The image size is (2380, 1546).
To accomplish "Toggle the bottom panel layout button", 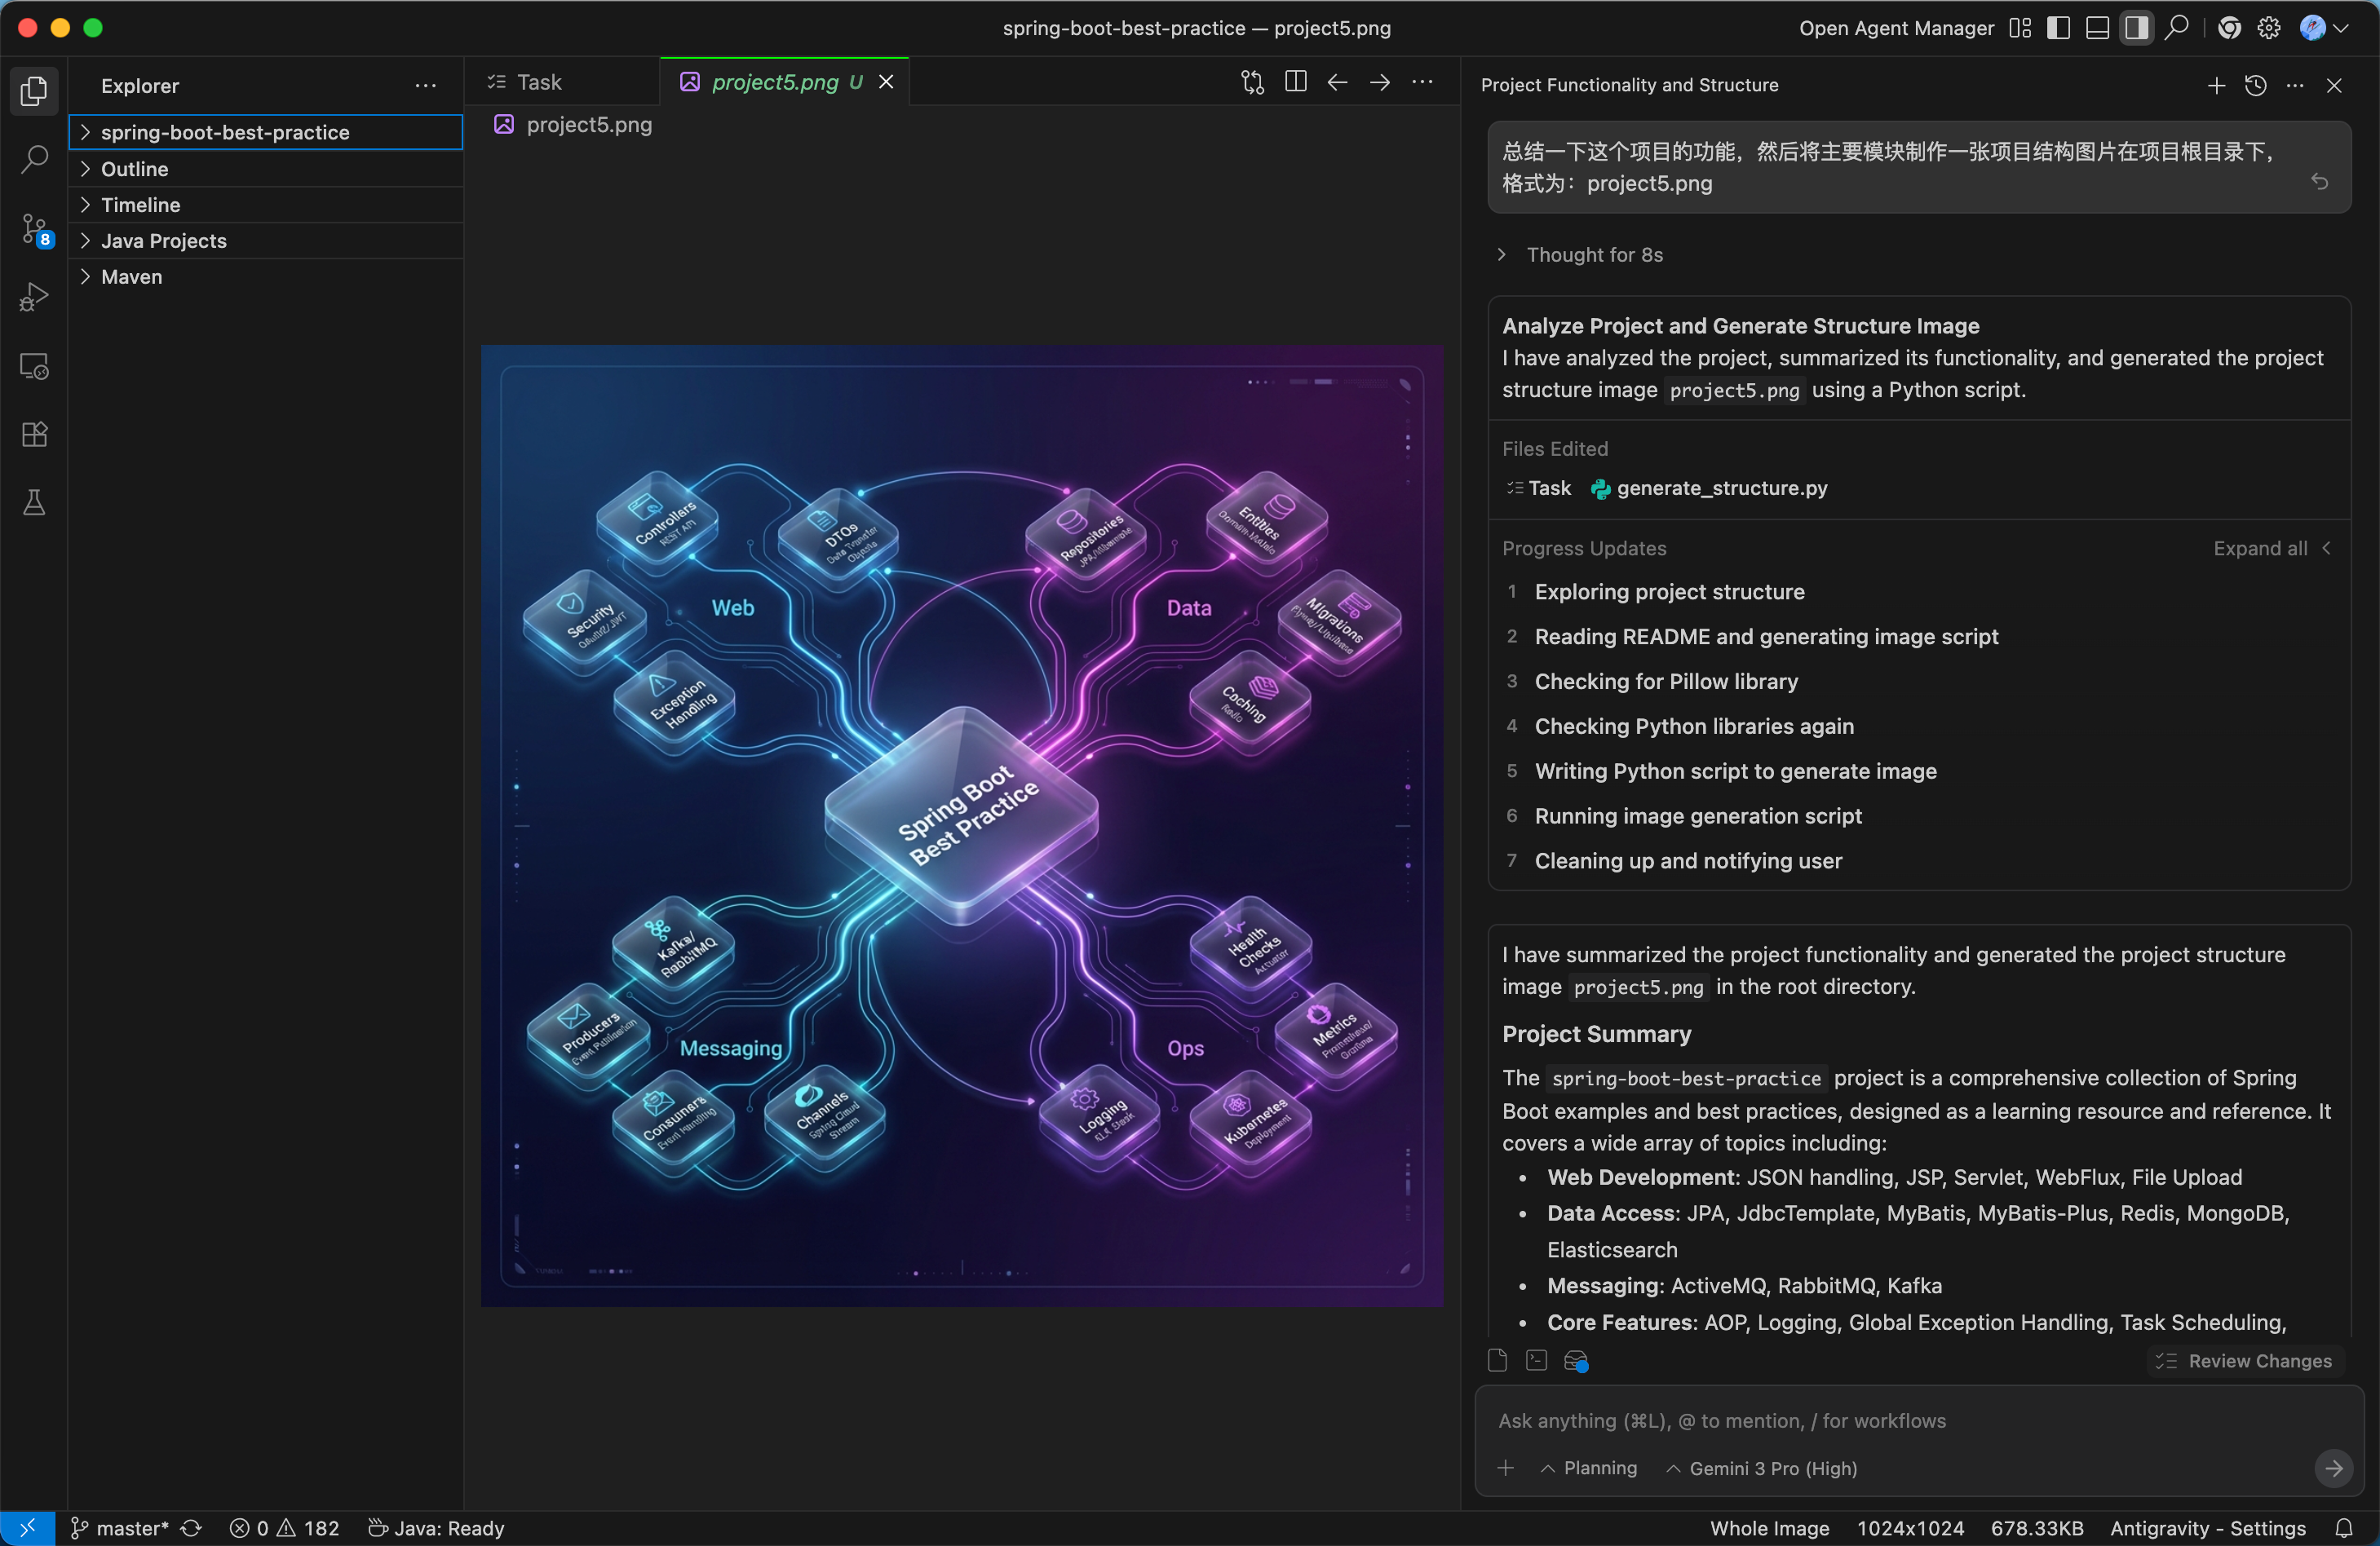I will tap(2097, 28).
